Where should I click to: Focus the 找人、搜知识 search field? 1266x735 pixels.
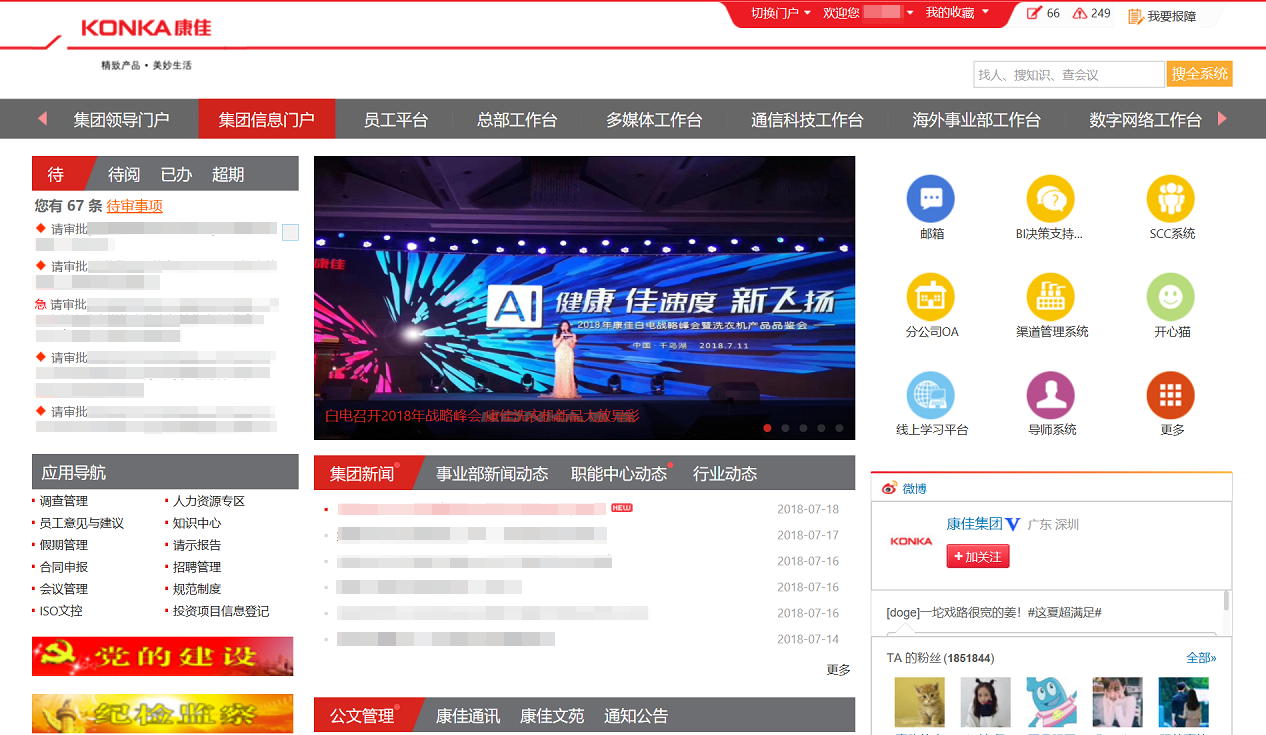coord(1067,74)
